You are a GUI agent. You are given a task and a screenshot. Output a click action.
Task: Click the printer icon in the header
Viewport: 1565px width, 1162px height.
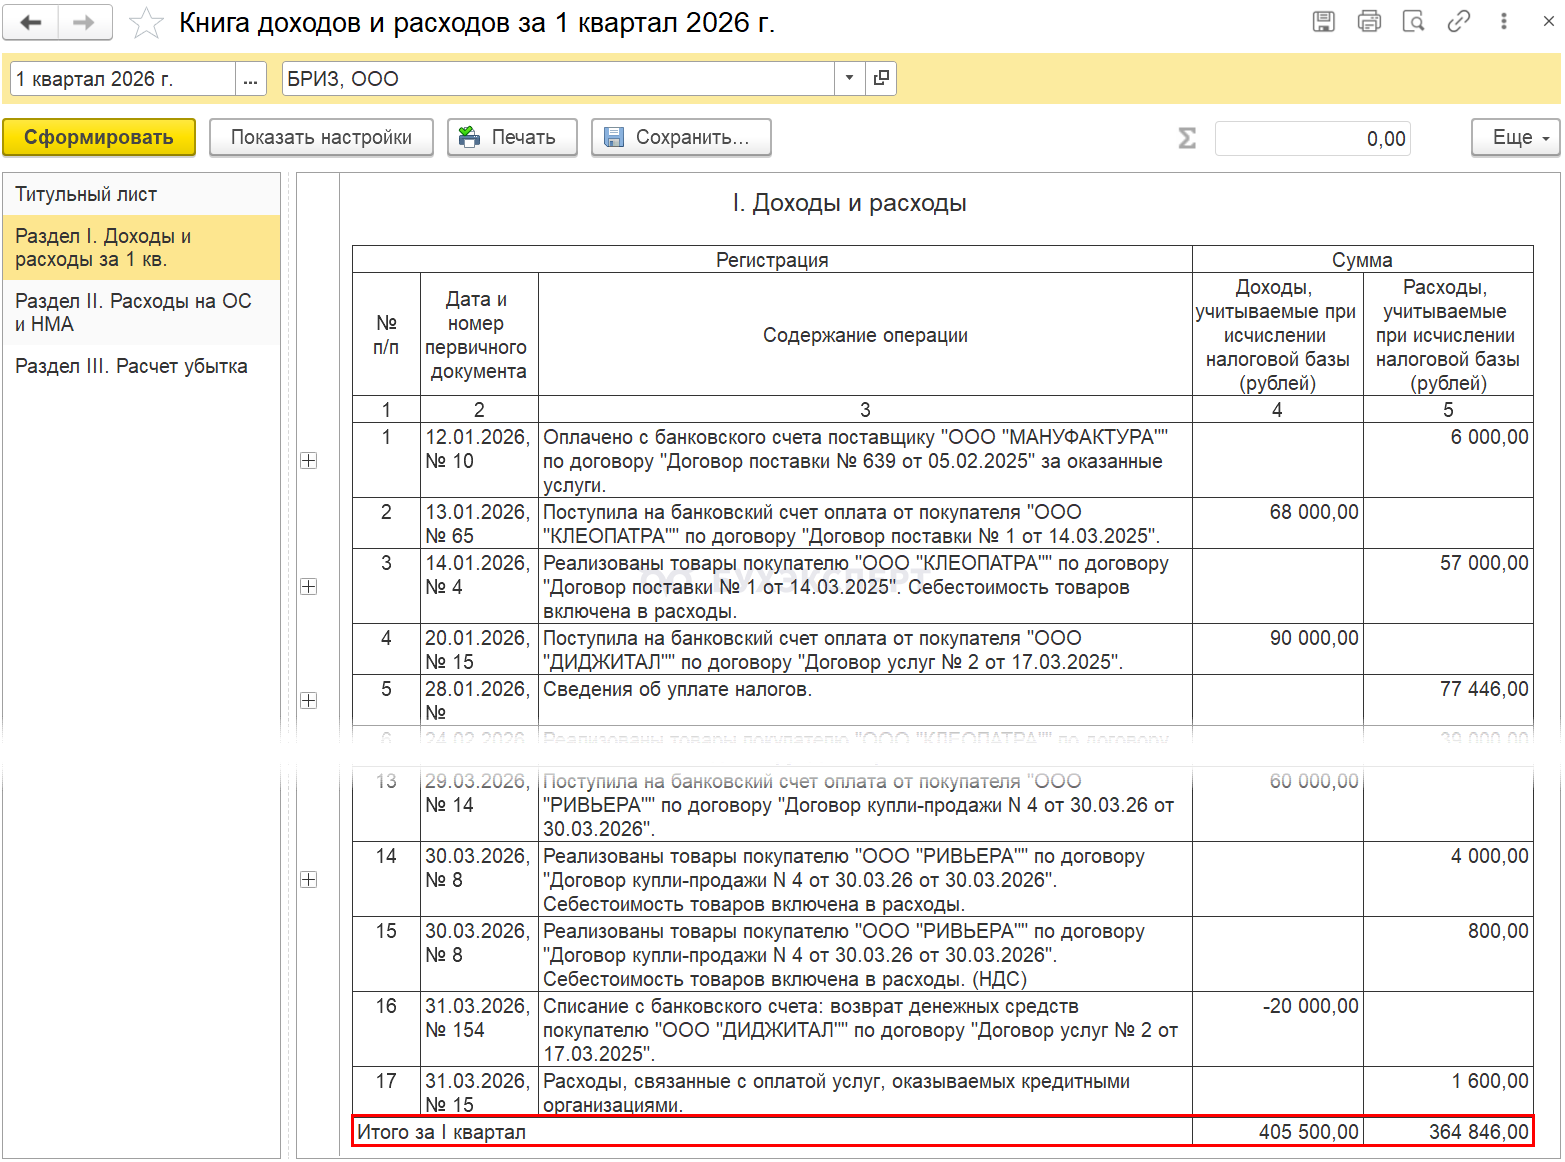coord(1369,21)
